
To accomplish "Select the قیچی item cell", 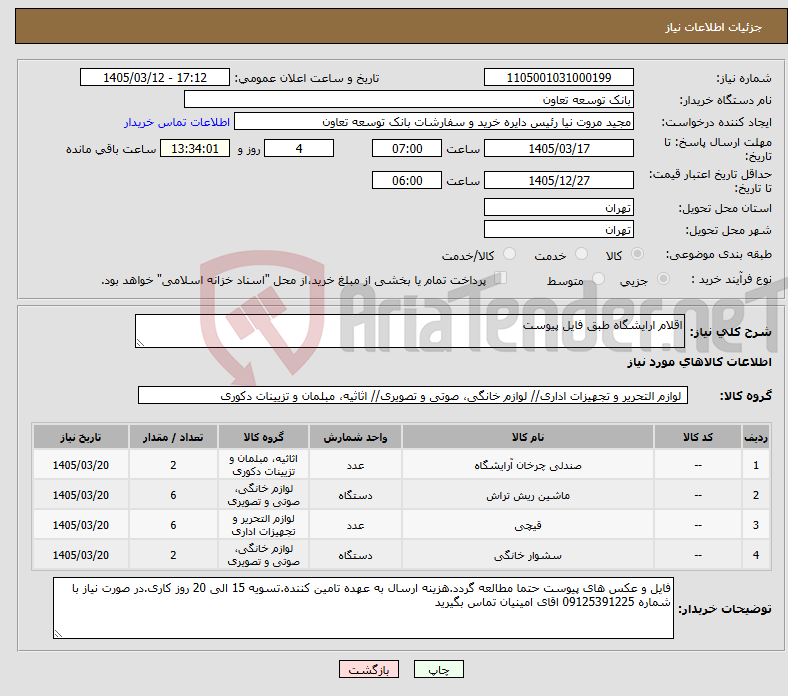I will coord(528,525).
